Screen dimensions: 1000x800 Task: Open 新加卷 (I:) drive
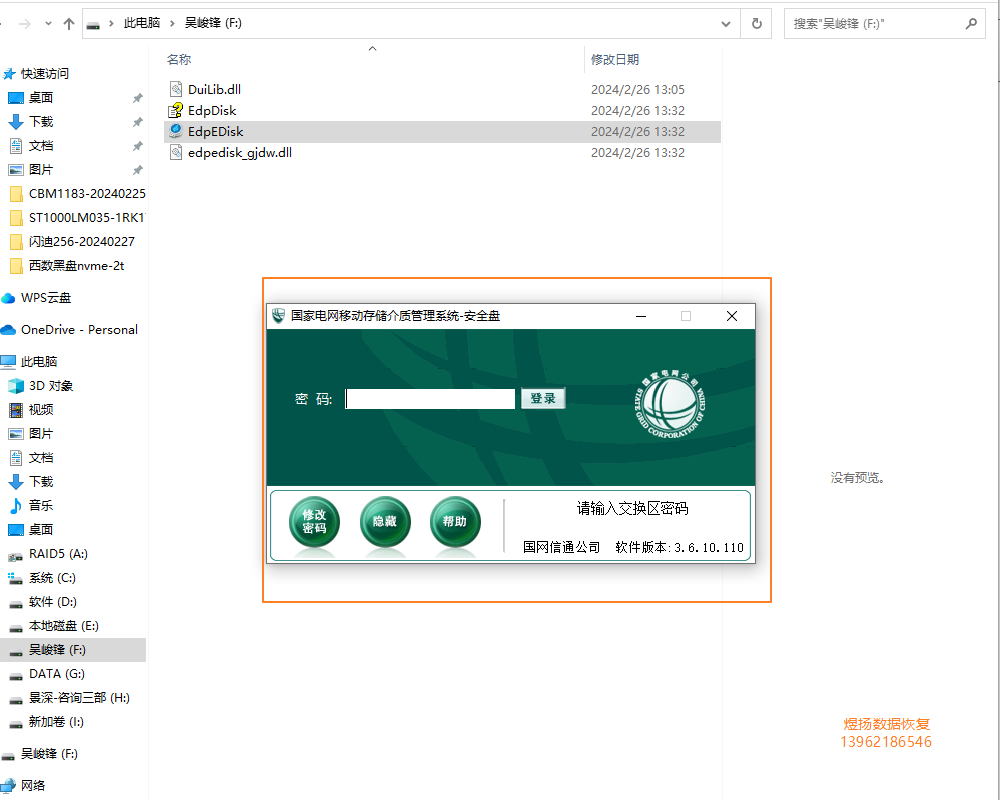56,722
